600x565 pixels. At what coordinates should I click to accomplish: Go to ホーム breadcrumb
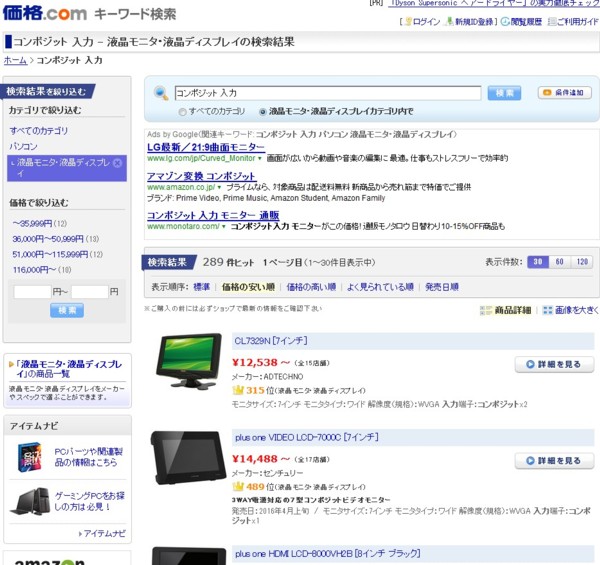15,60
